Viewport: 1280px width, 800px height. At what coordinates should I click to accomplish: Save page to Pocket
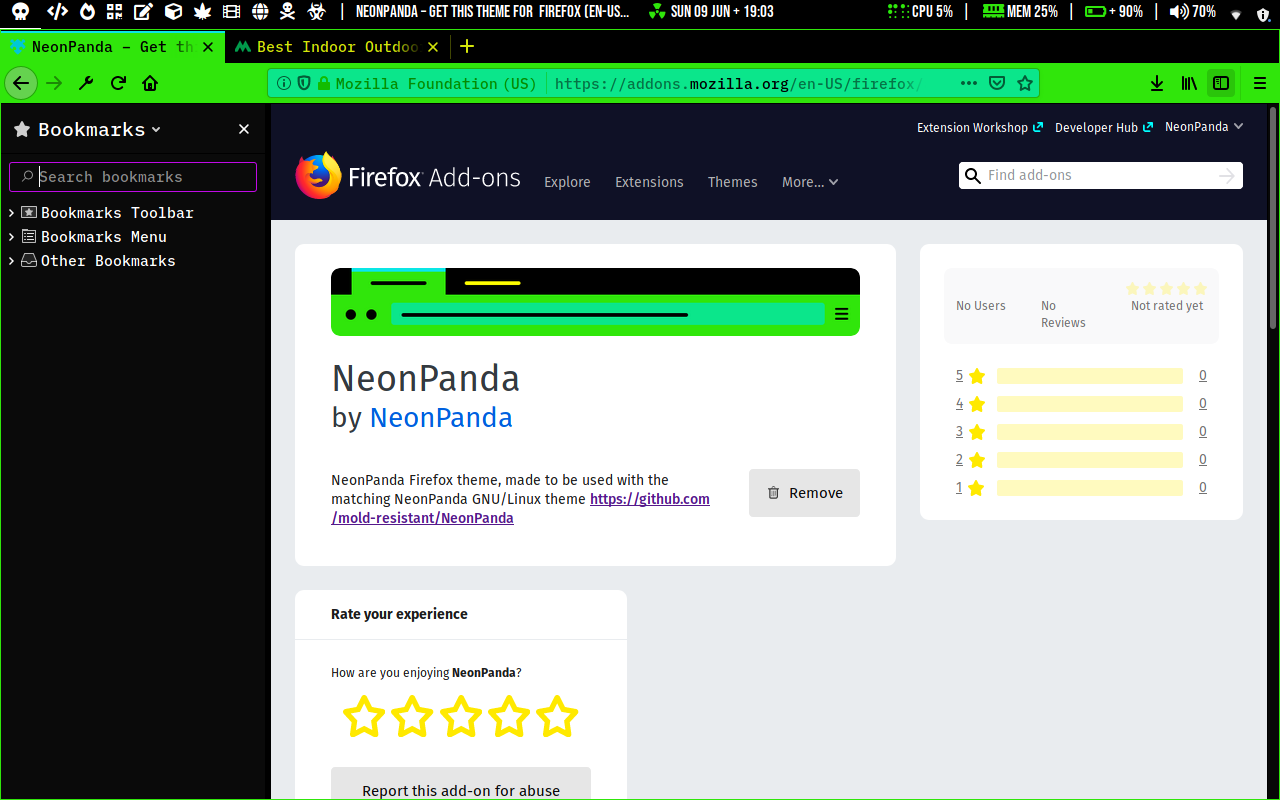pyautogui.click(x=997, y=83)
